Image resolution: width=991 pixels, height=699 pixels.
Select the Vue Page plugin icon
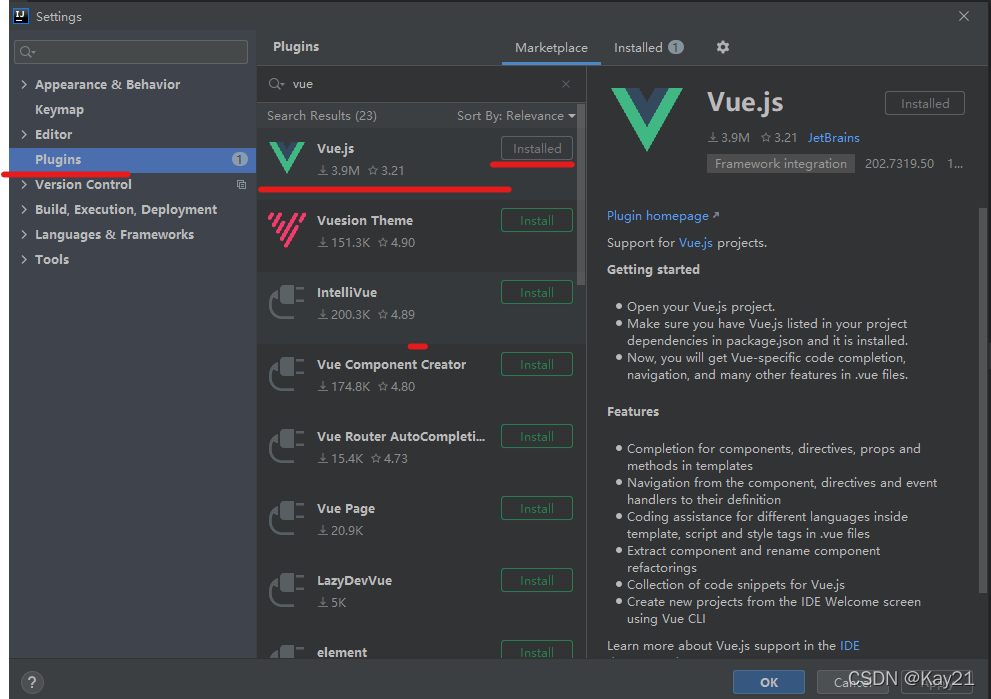[x=287, y=518]
